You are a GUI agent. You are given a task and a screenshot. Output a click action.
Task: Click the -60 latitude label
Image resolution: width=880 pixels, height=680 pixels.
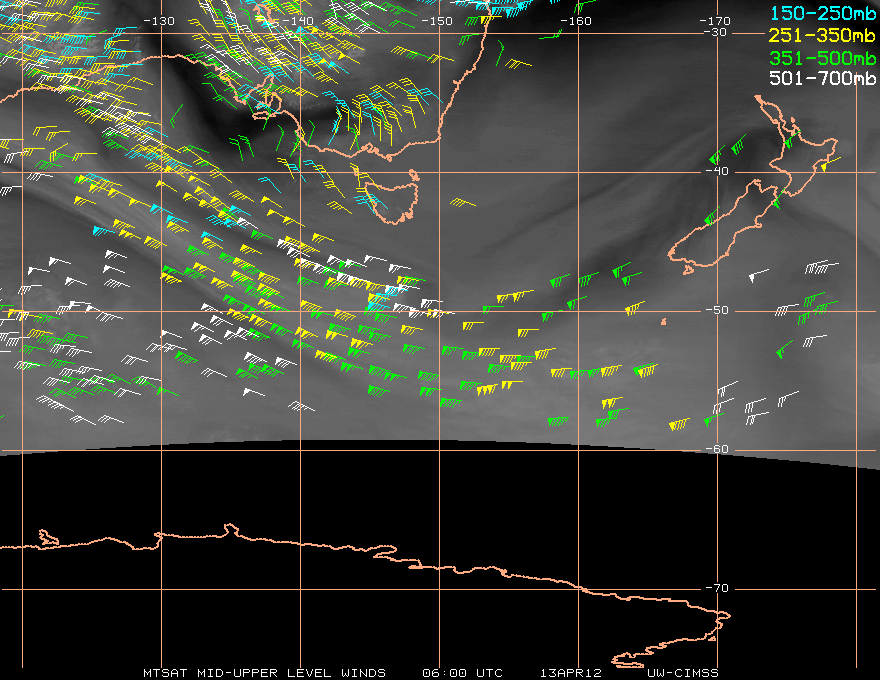[x=717, y=449]
